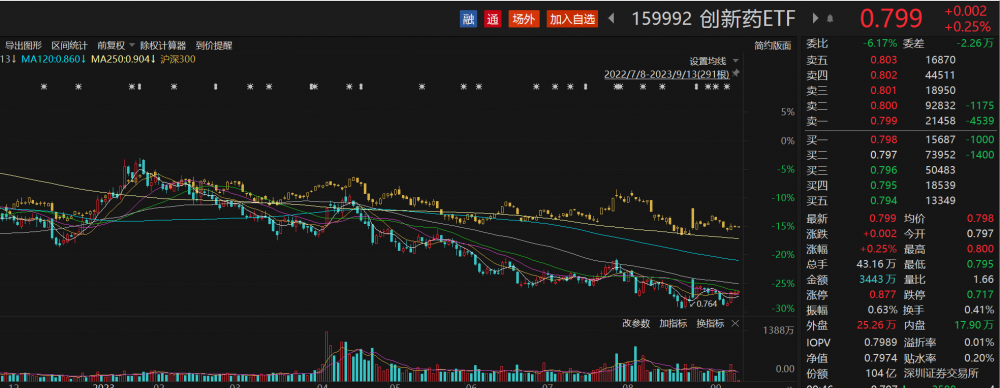The image size is (1000, 388).
Task: Click the 卖四 price 0.802
Action: pyautogui.click(x=885, y=75)
